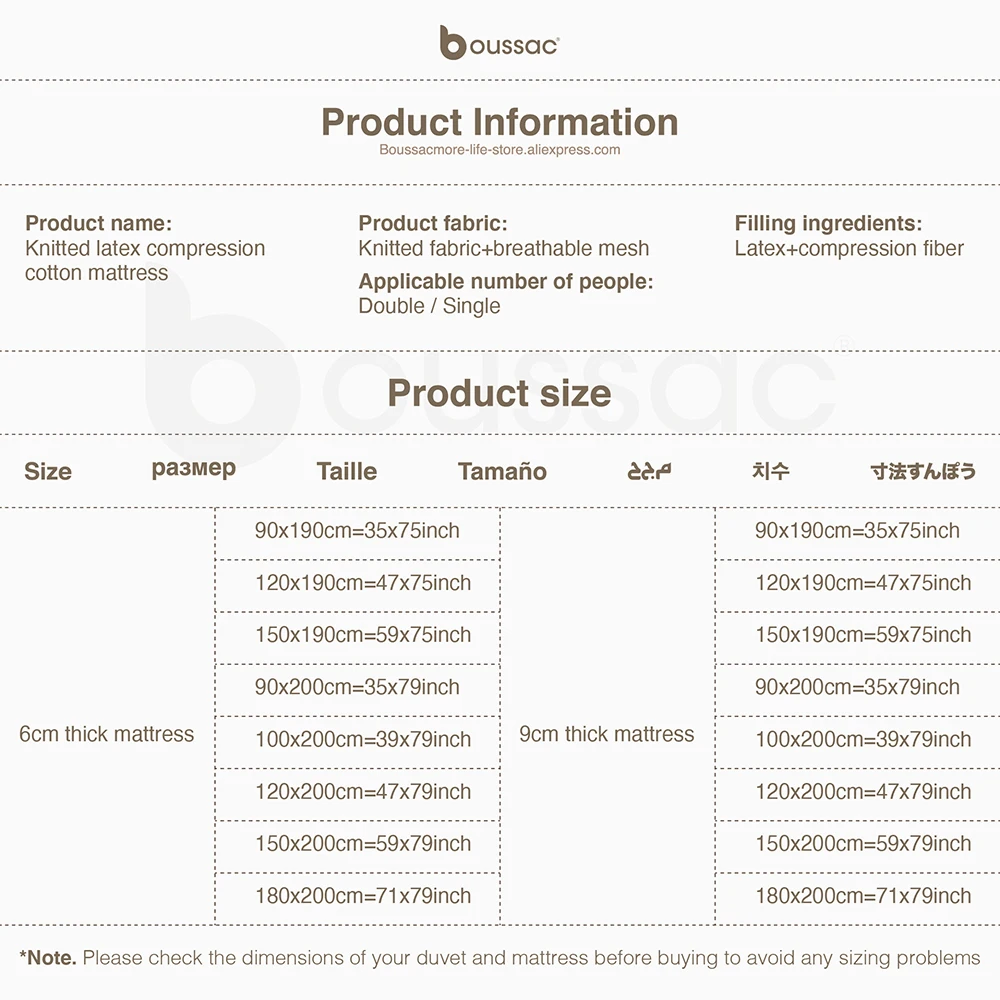
Task: Click the Product fabric label
Action: (x=432, y=223)
